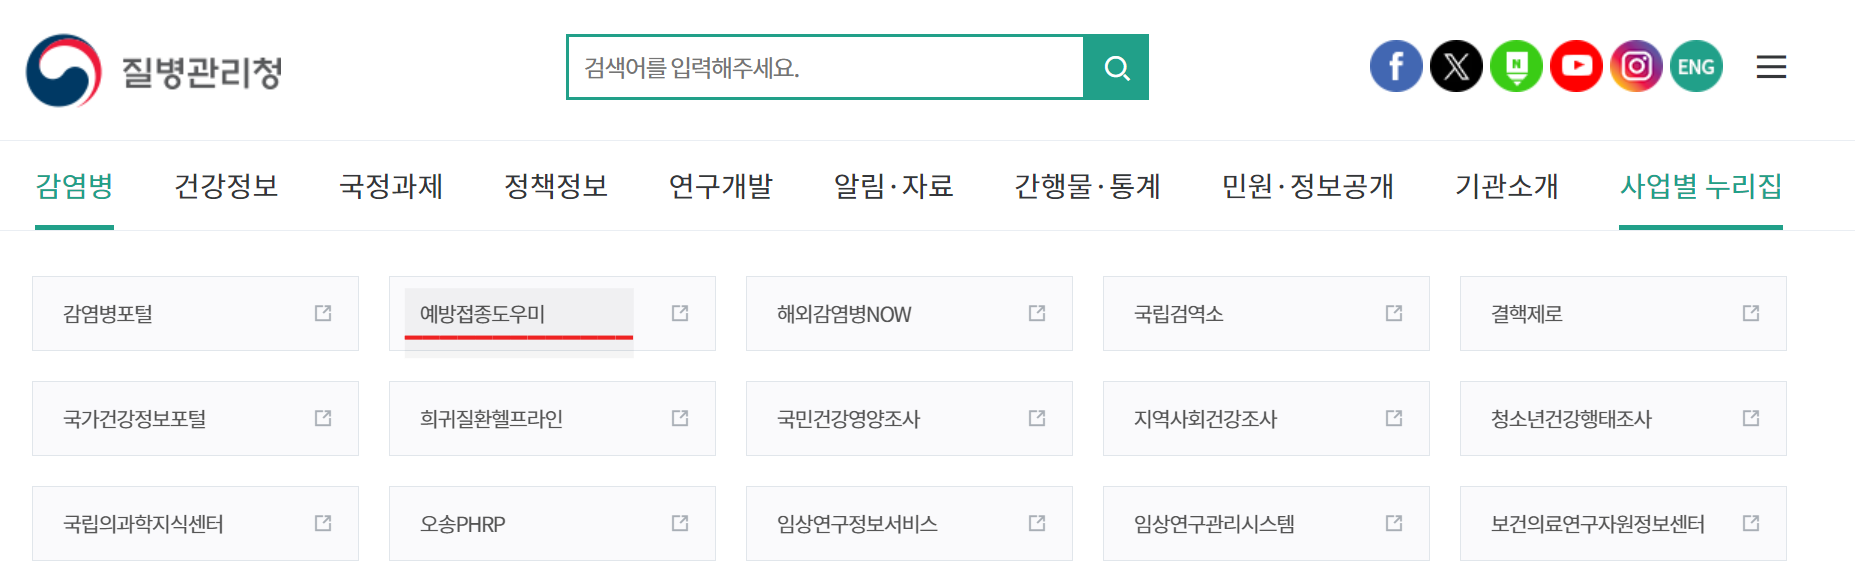1855x563 pixels.
Task: Select the 사업별 누리집 menu tab
Action: [1701, 186]
